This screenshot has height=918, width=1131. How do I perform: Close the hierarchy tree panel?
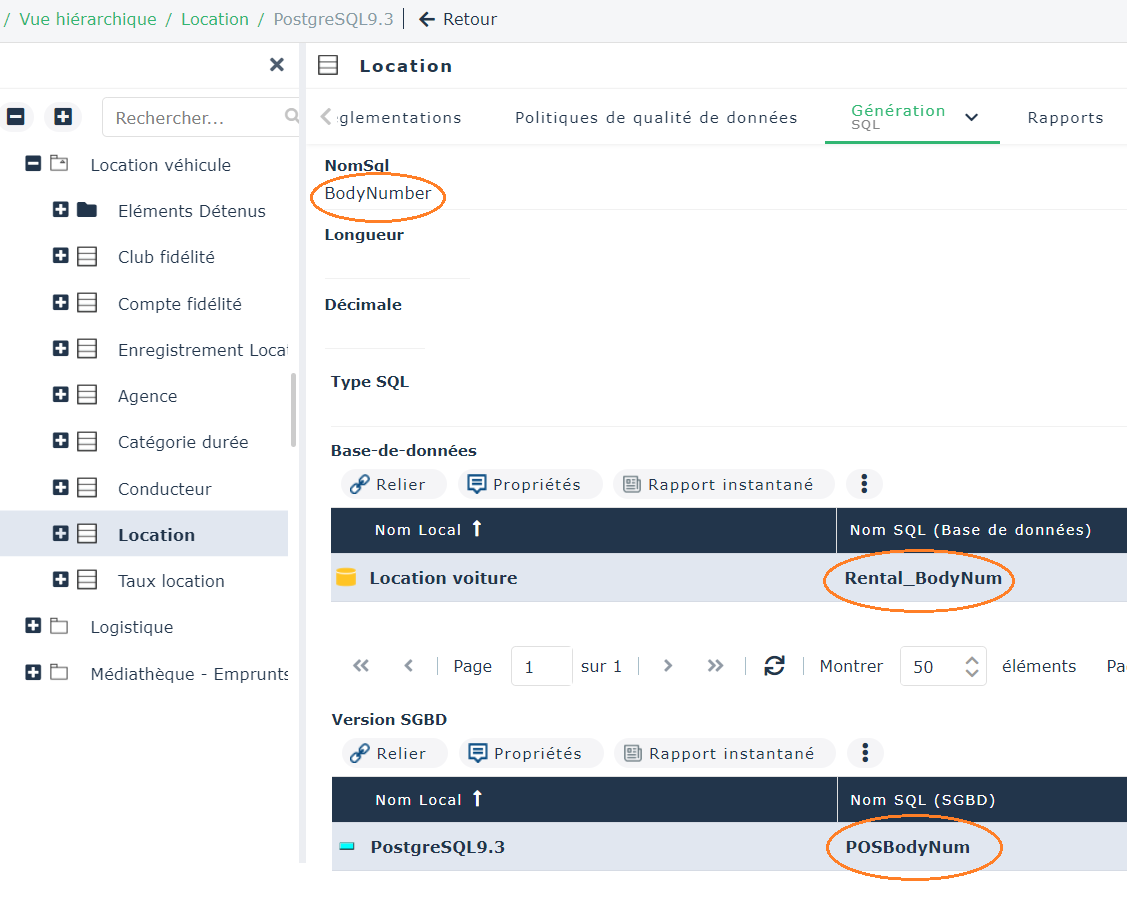click(277, 65)
